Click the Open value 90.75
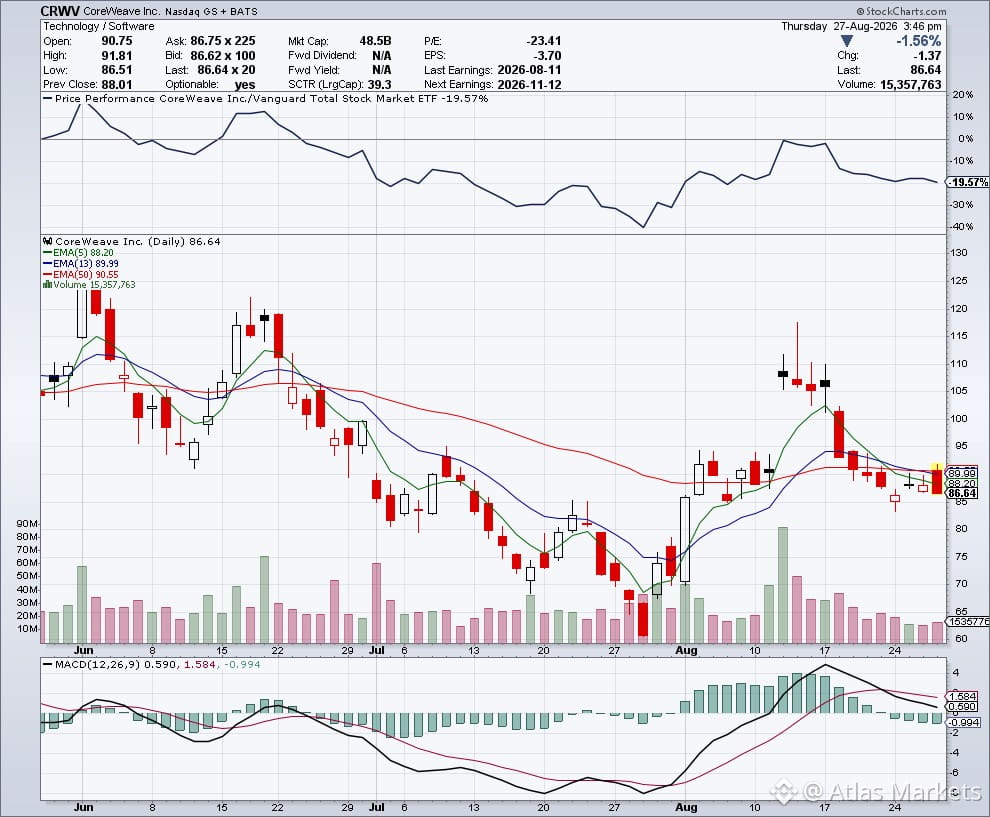Screen dimensions: 990x817 point(117,40)
